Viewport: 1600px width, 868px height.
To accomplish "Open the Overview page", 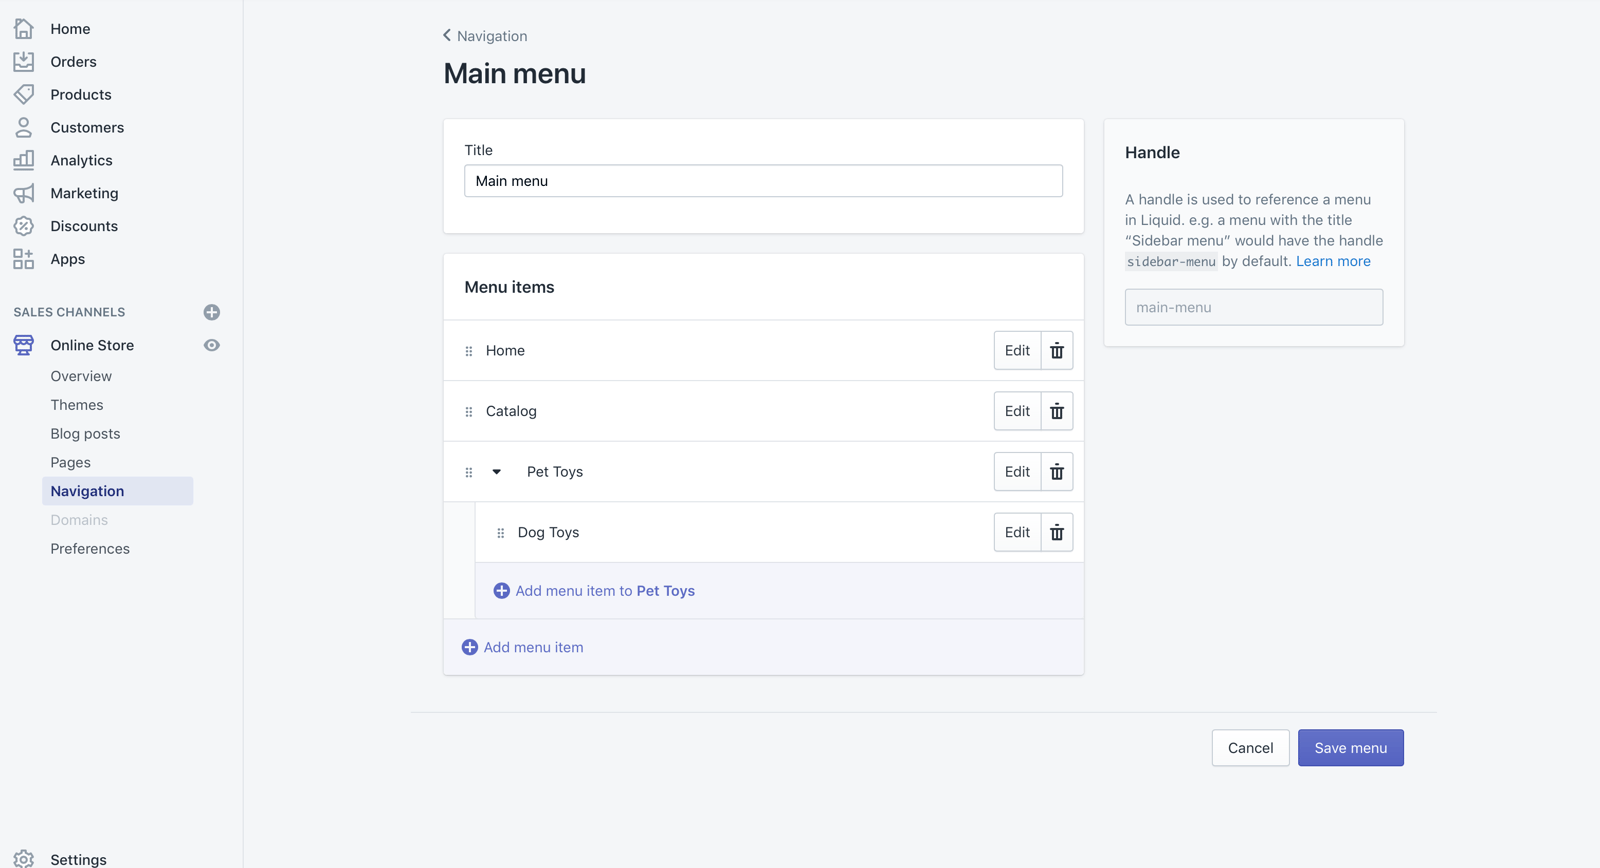I will tap(81, 376).
